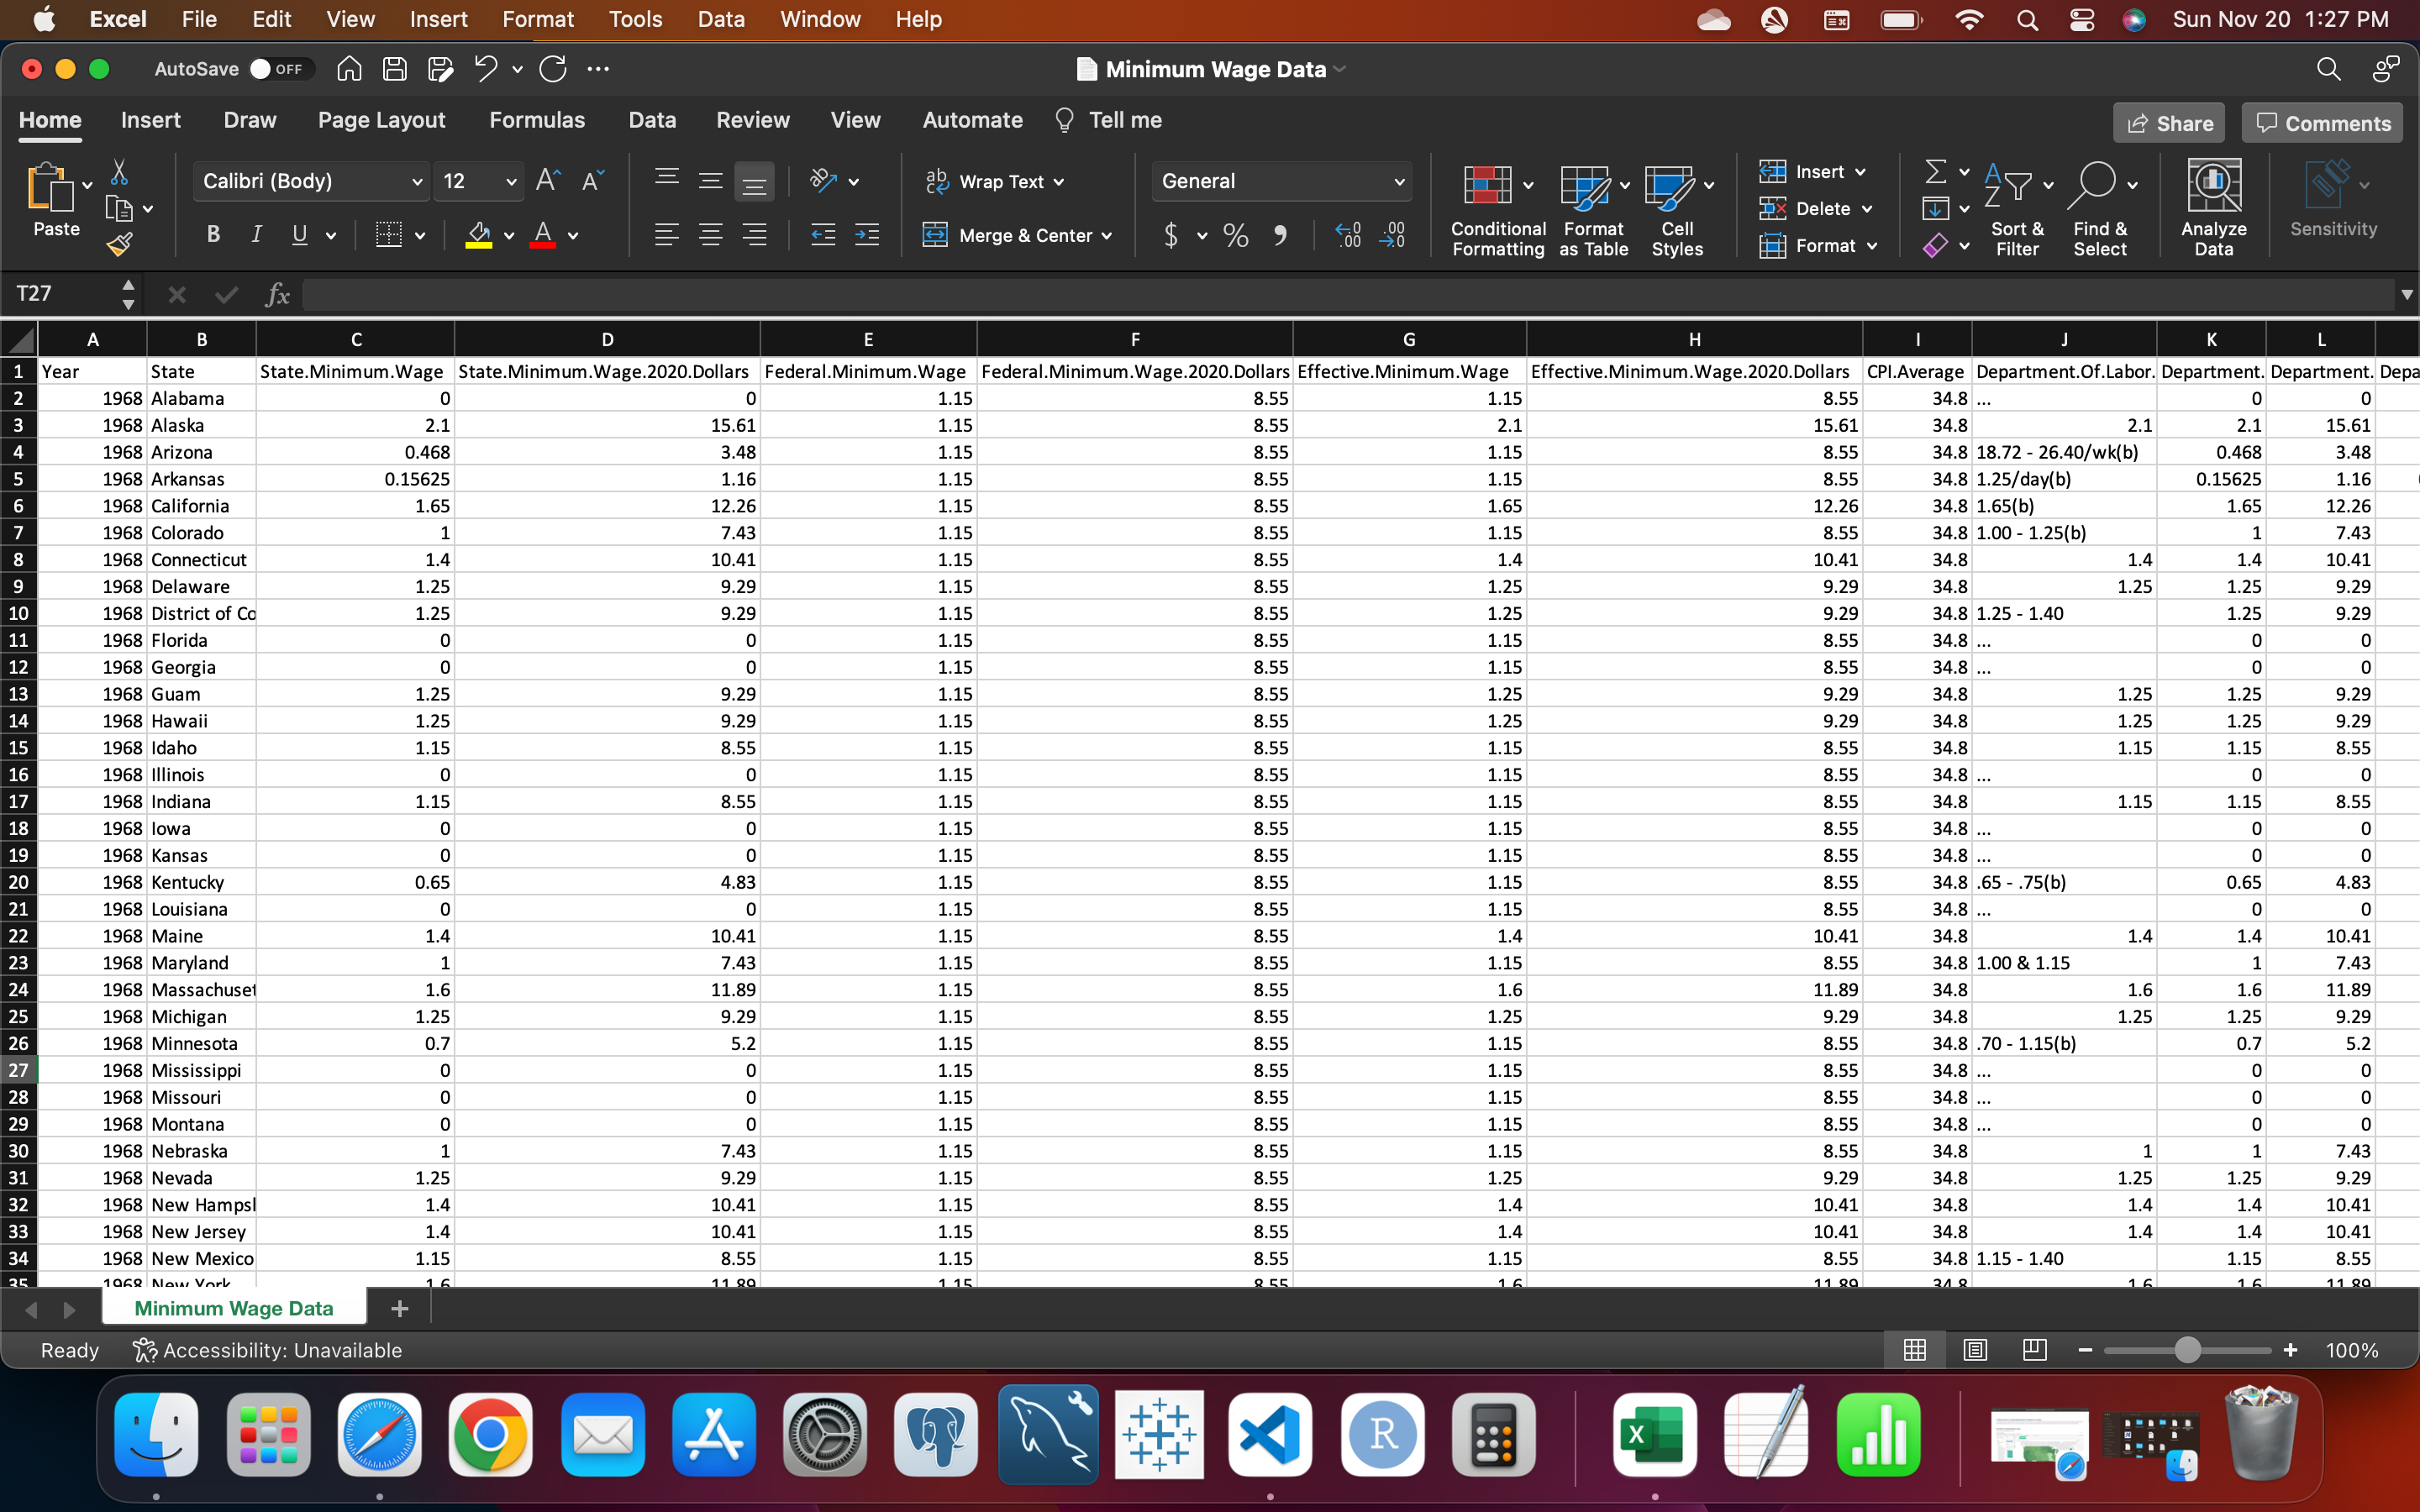Run Analyze Data

[2213, 205]
